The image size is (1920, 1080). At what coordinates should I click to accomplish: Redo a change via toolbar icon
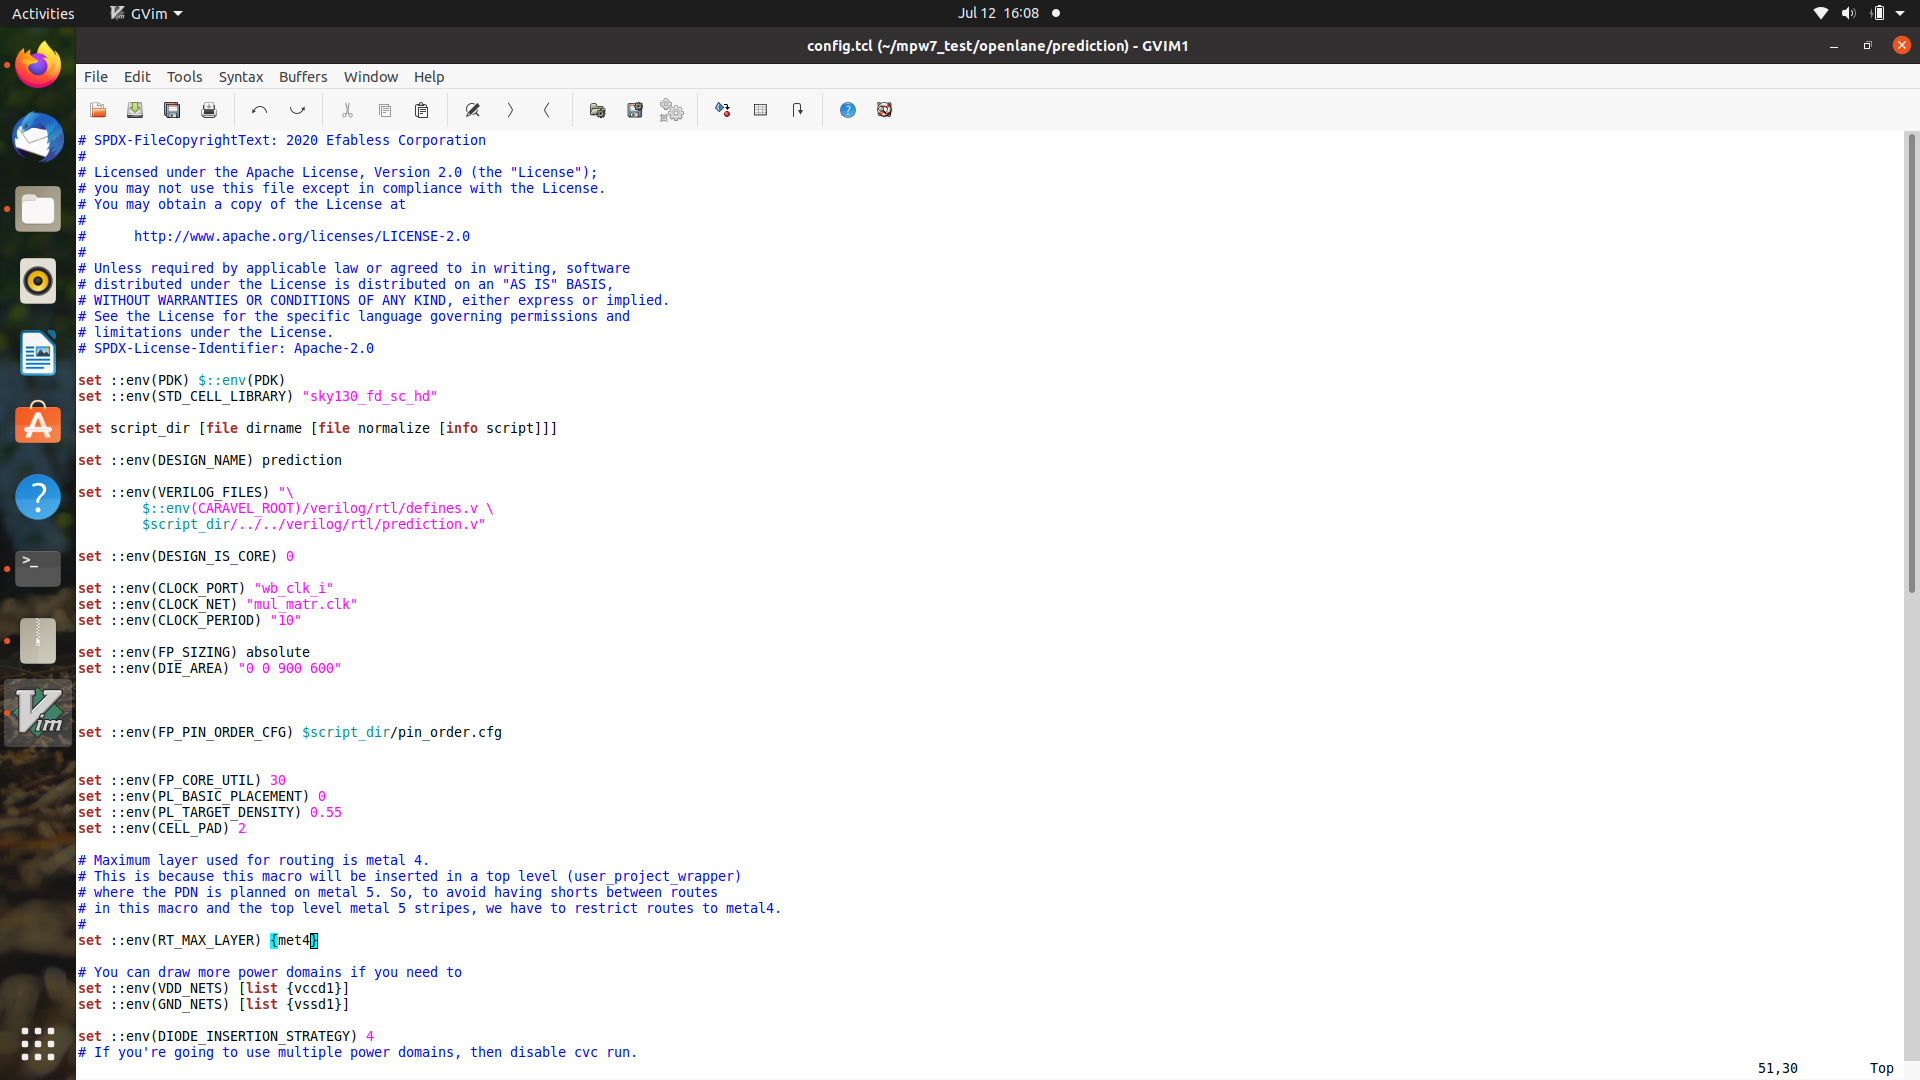tap(297, 110)
